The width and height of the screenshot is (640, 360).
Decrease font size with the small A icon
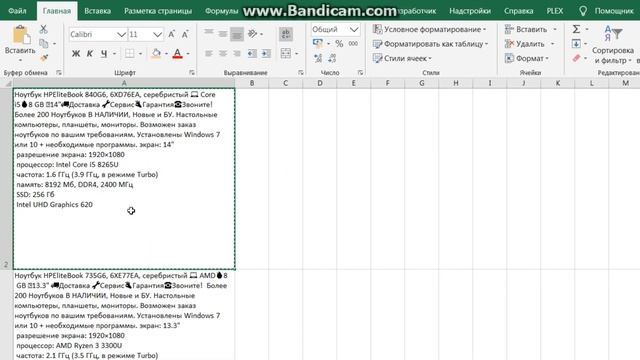pos(185,34)
